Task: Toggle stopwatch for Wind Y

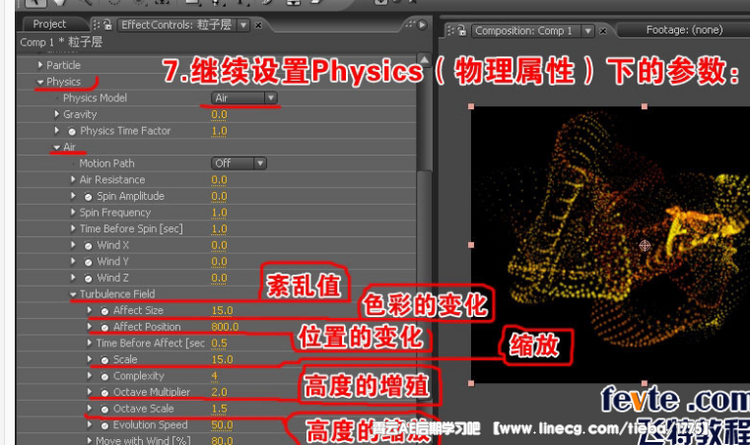Action: 88,262
